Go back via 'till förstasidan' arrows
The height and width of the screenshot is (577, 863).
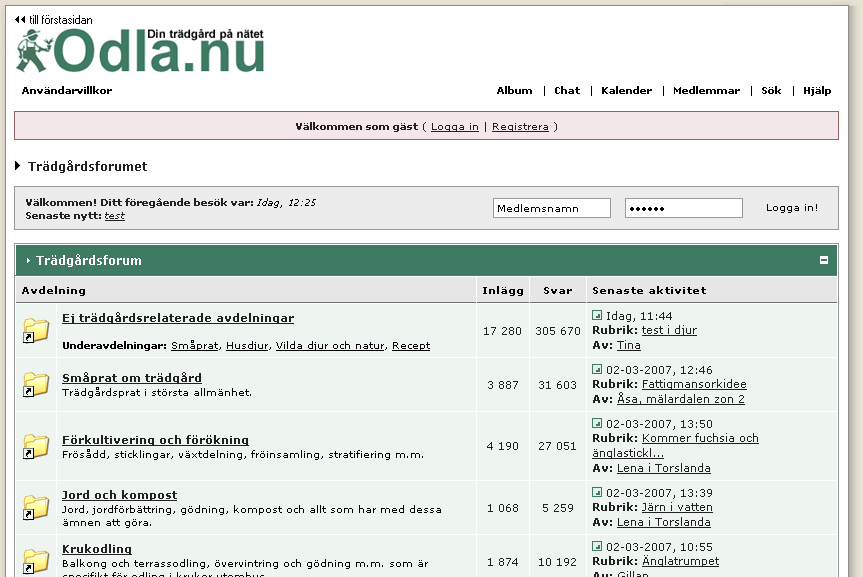tap(20, 19)
